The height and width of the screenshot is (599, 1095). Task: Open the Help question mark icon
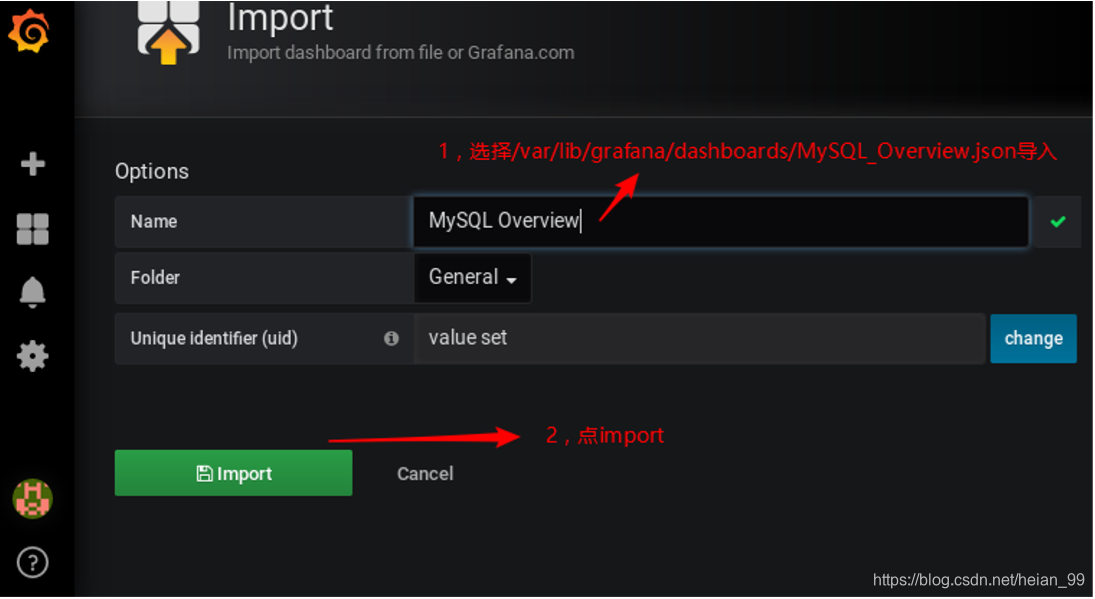pyautogui.click(x=32, y=562)
